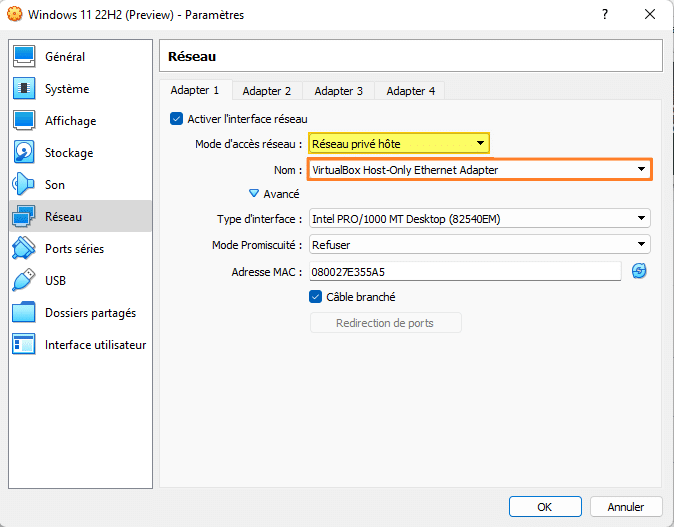Open the Mode d'accès réseau dropdown
Screen dimensions: 674x527
pos(399,144)
